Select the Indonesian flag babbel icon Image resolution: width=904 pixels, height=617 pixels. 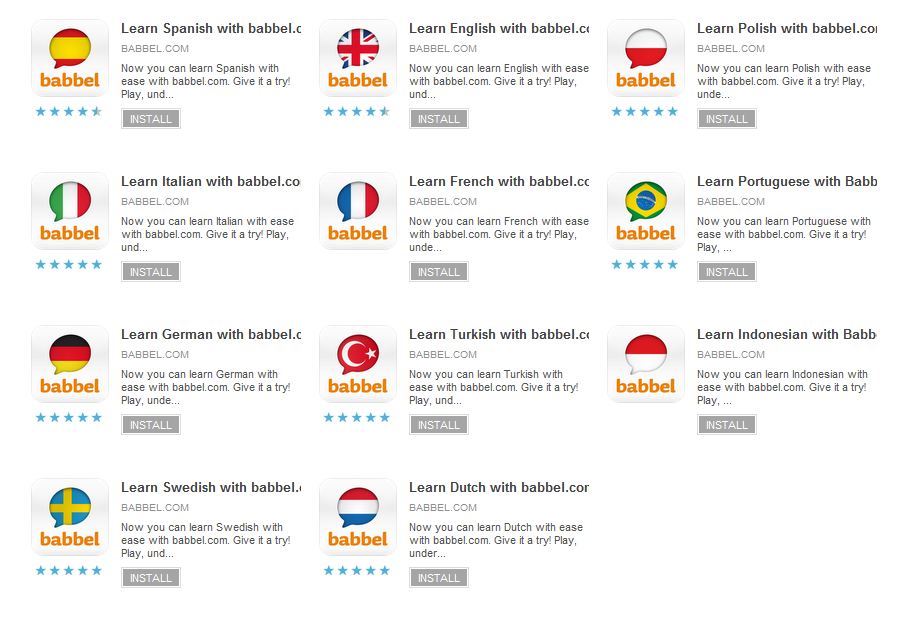[x=645, y=364]
